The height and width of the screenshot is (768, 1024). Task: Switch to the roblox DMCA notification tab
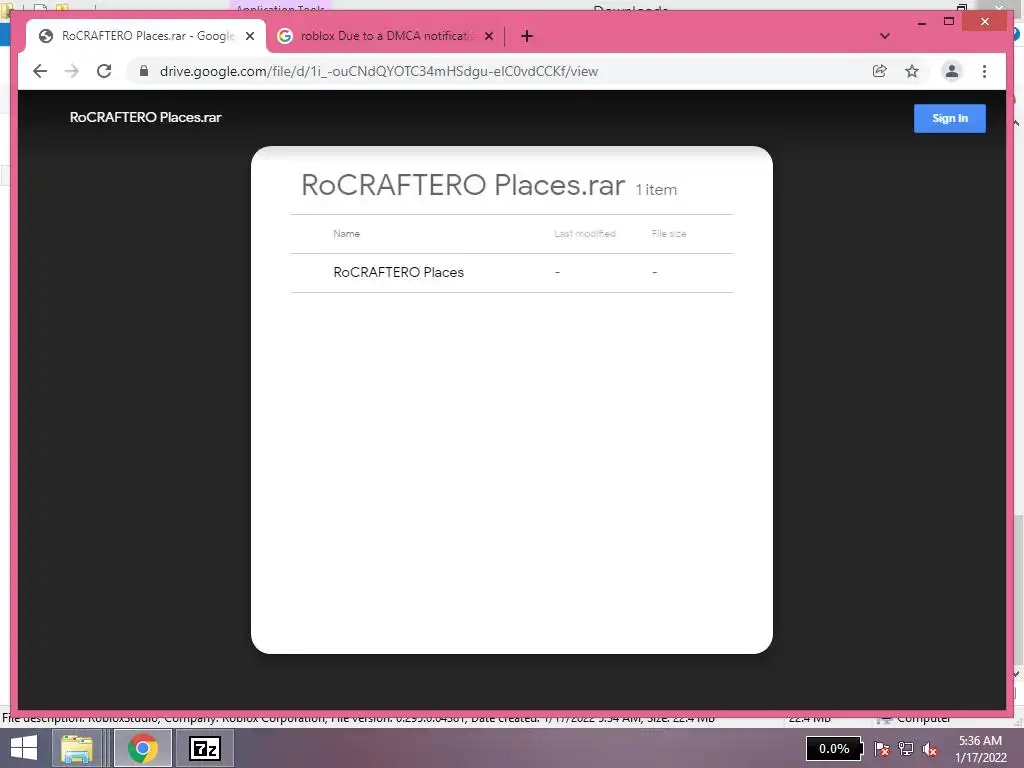click(386, 36)
